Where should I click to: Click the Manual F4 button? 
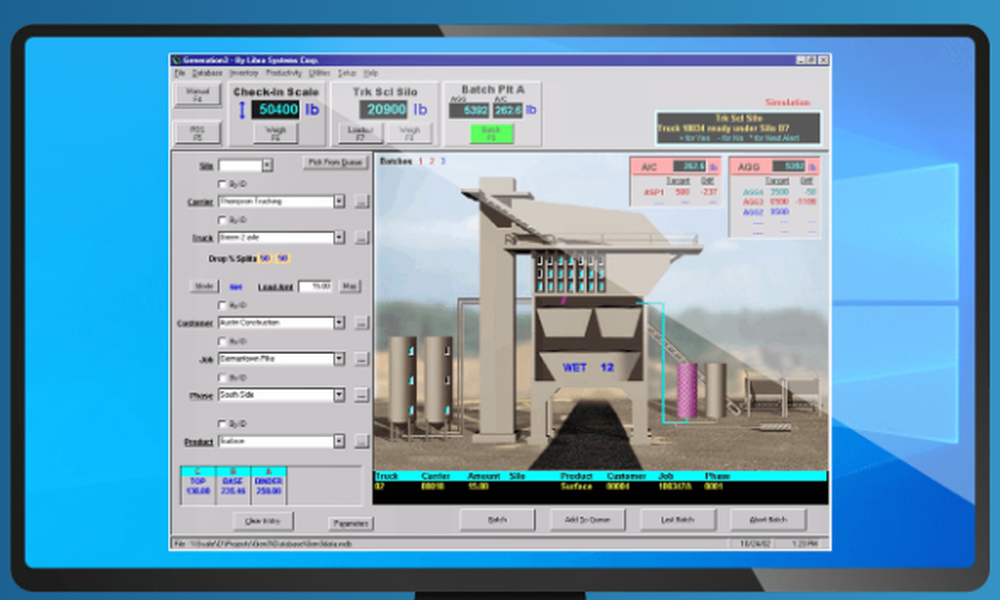click(x=198, y=95)
